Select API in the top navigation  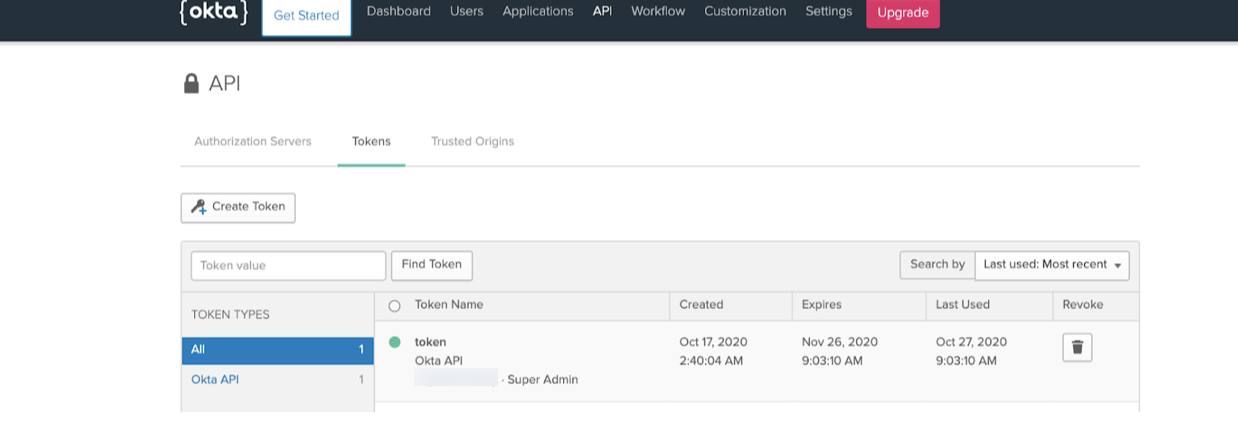(x=602, y=12)
